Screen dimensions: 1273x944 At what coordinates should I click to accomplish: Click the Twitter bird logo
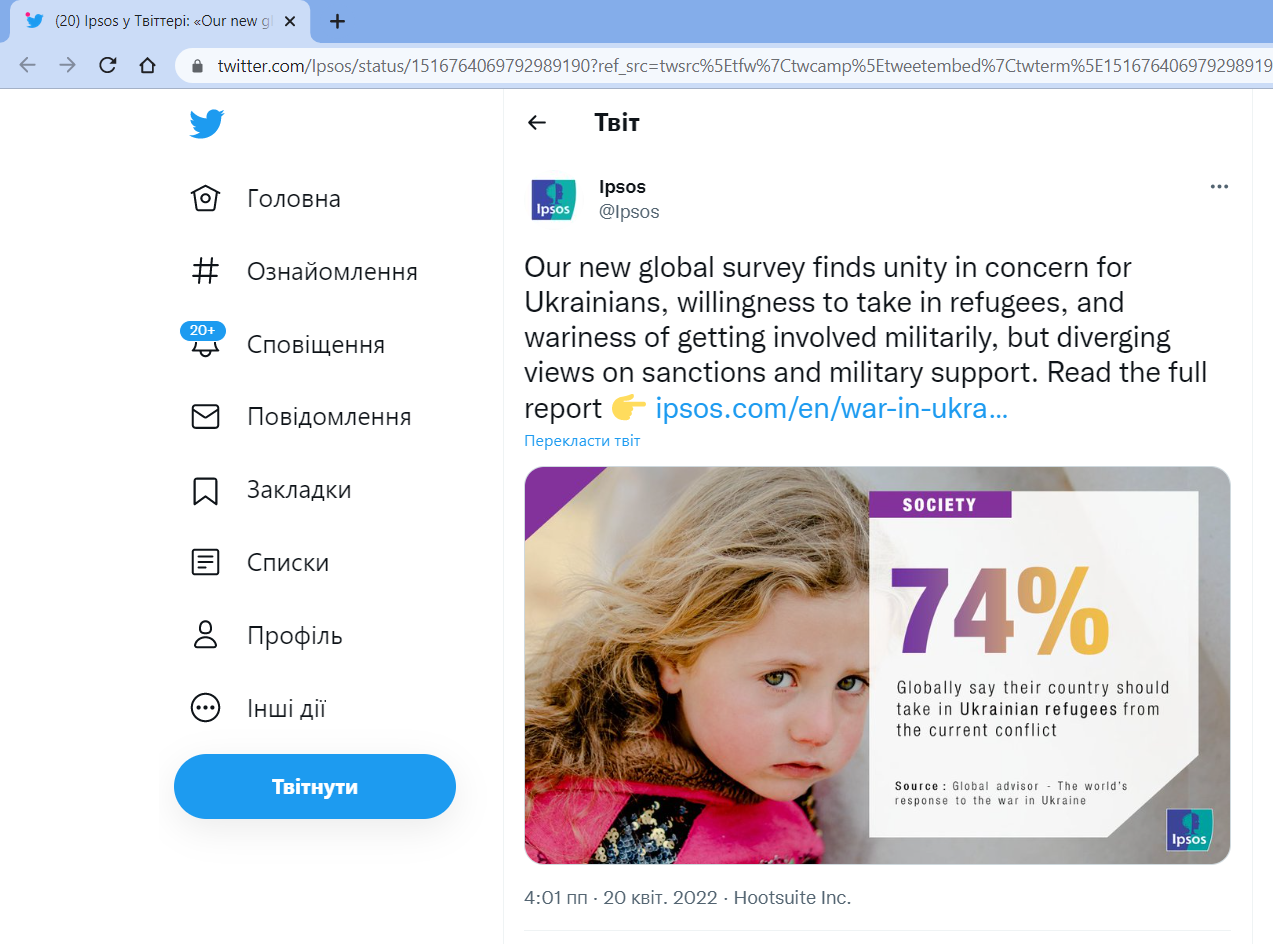[207, 124]
